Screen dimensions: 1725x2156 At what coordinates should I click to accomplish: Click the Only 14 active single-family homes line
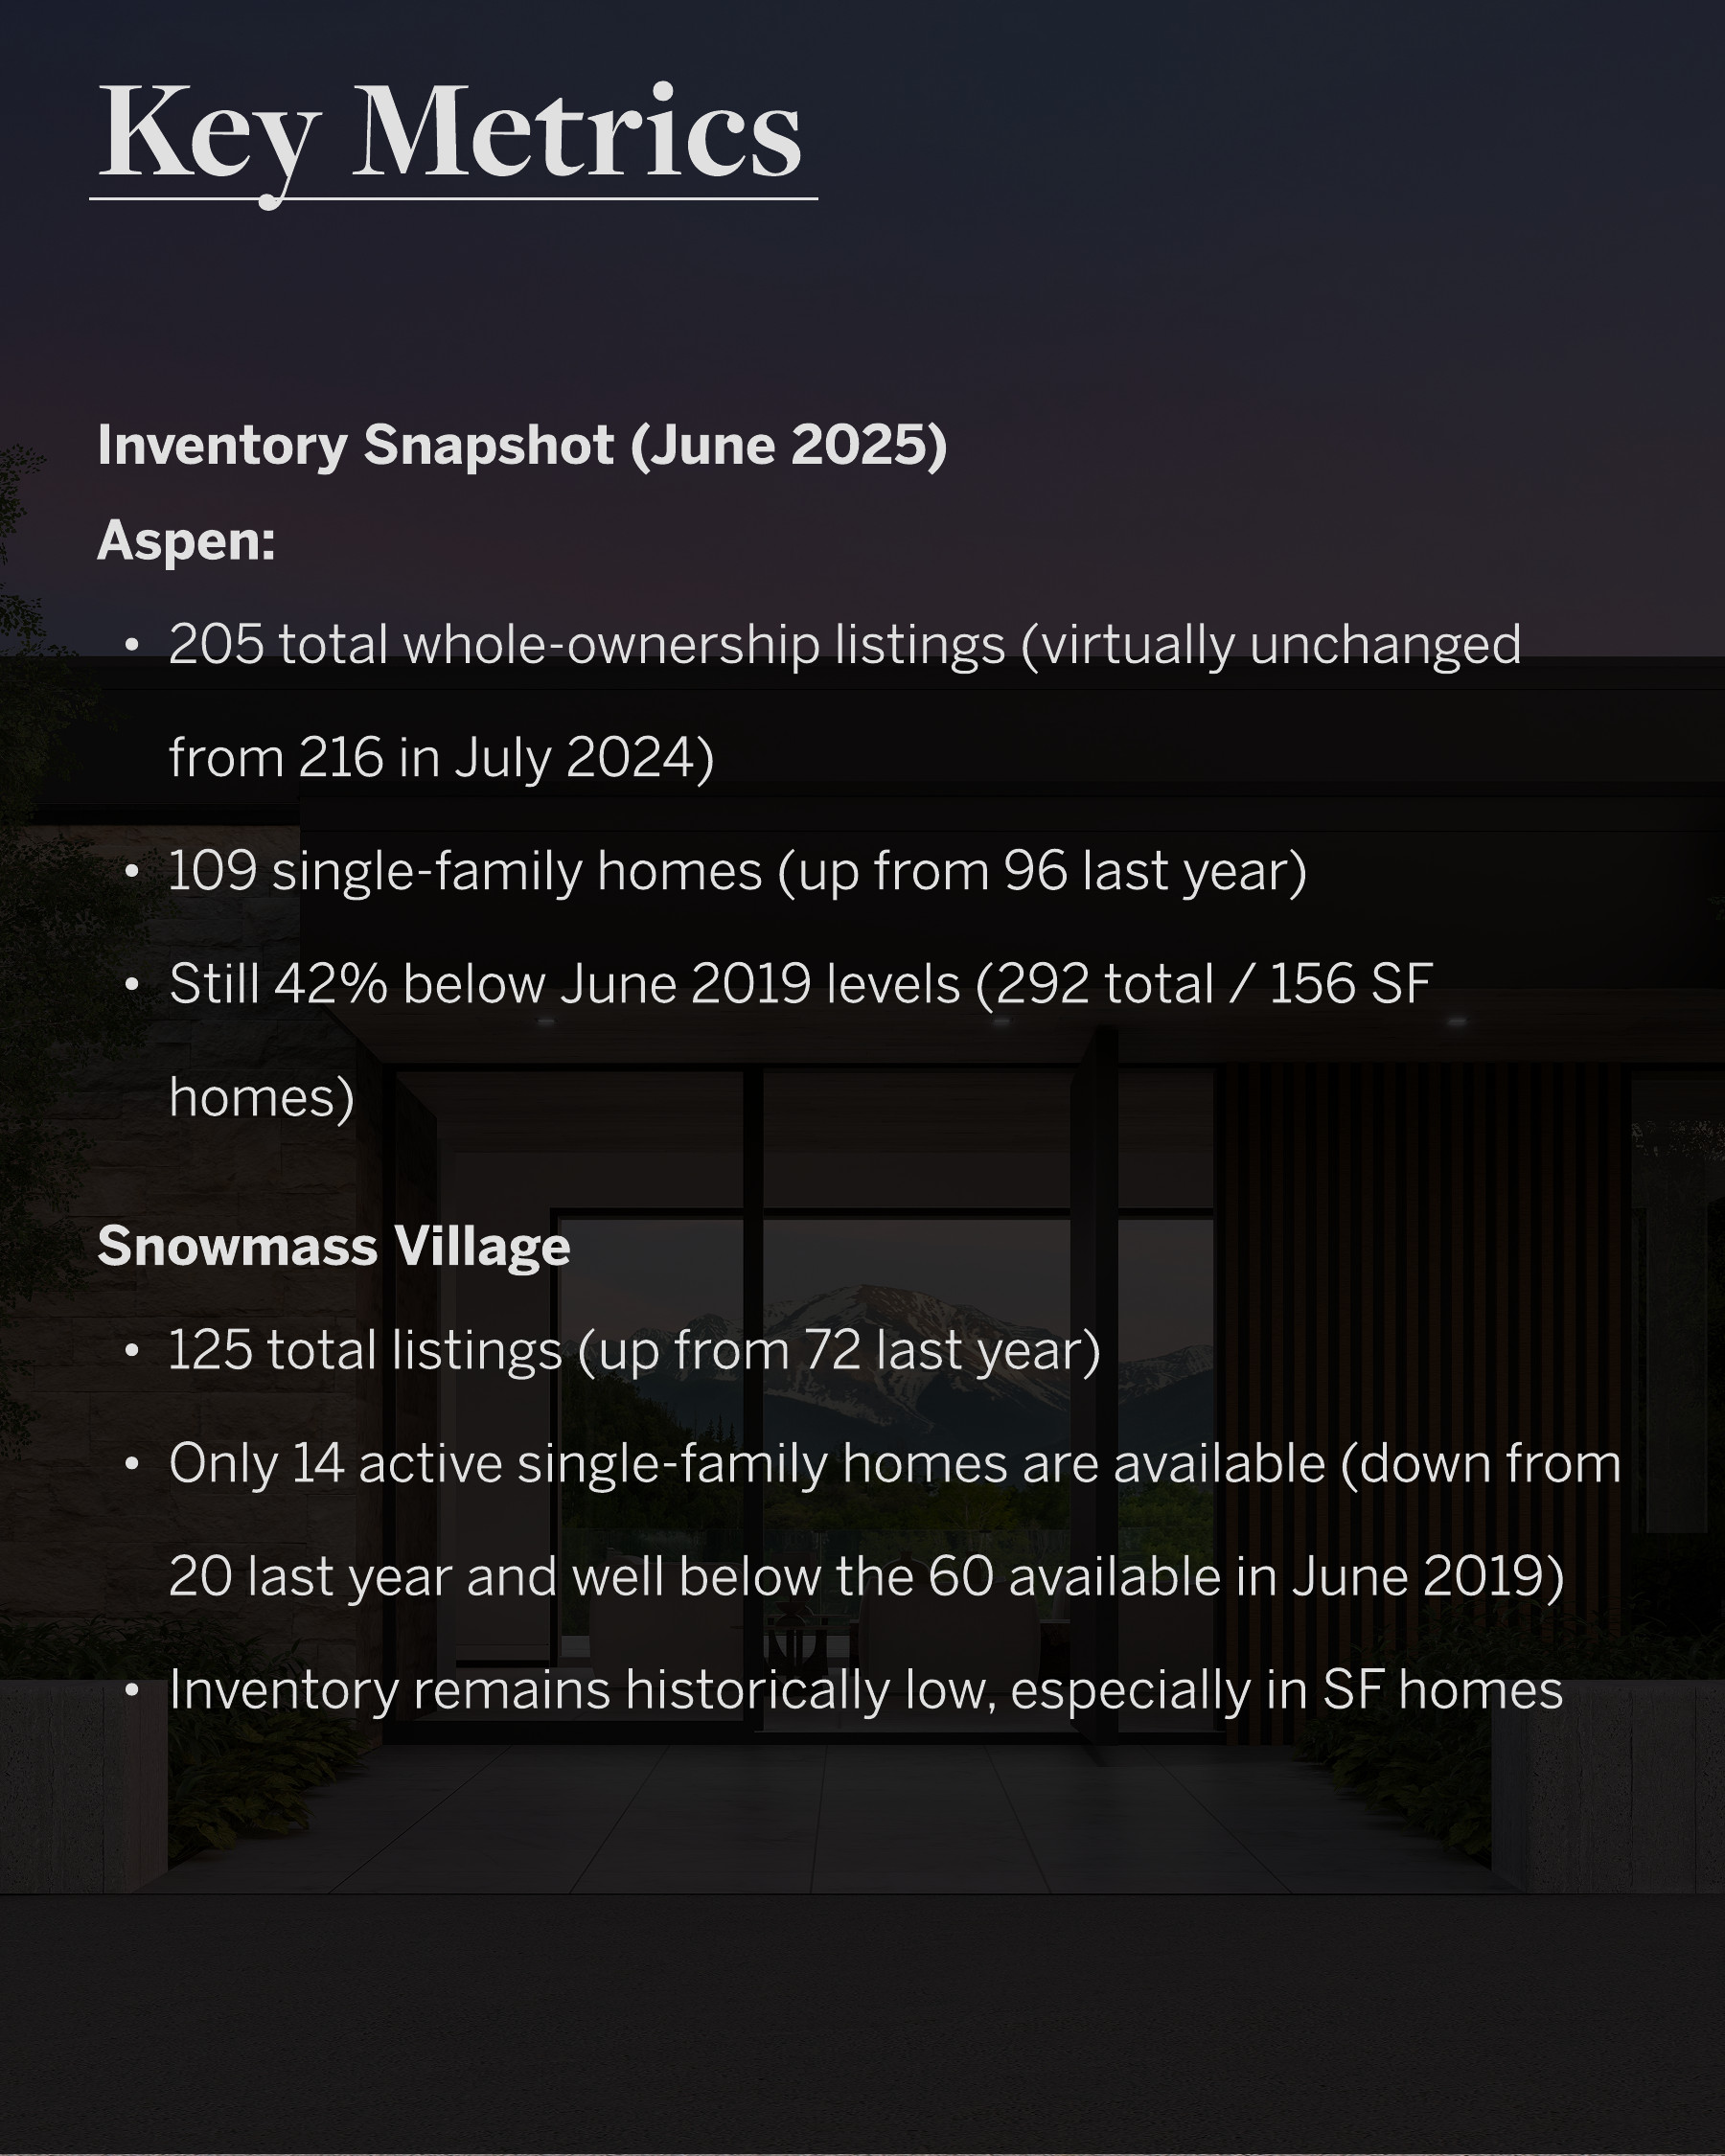pos(894,1464)
